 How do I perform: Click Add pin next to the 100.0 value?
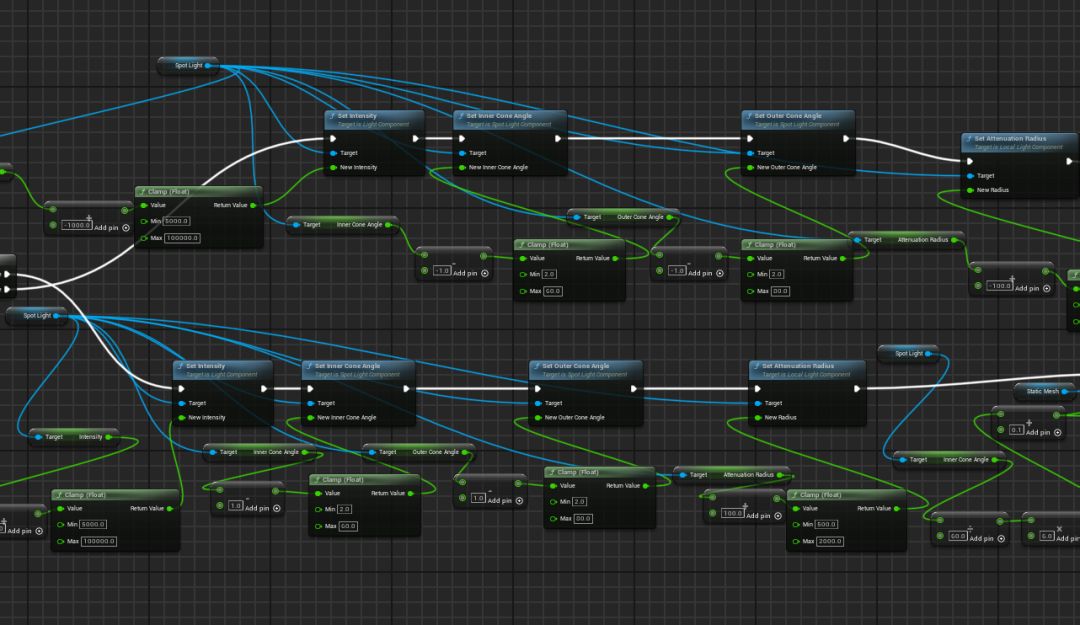[764, 515]
